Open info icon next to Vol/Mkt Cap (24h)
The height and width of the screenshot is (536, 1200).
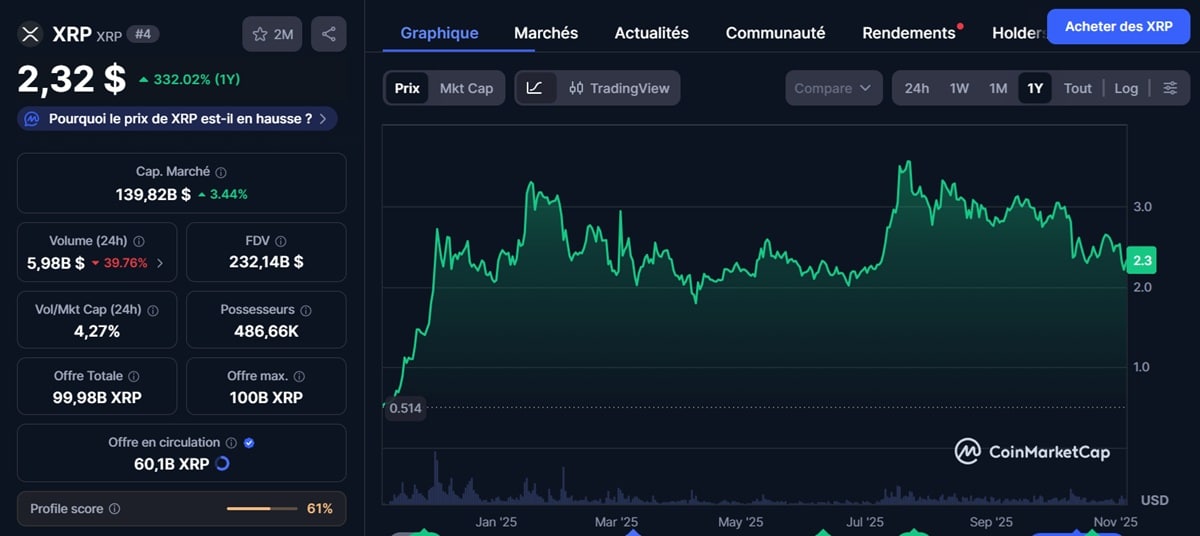[153, 310]
